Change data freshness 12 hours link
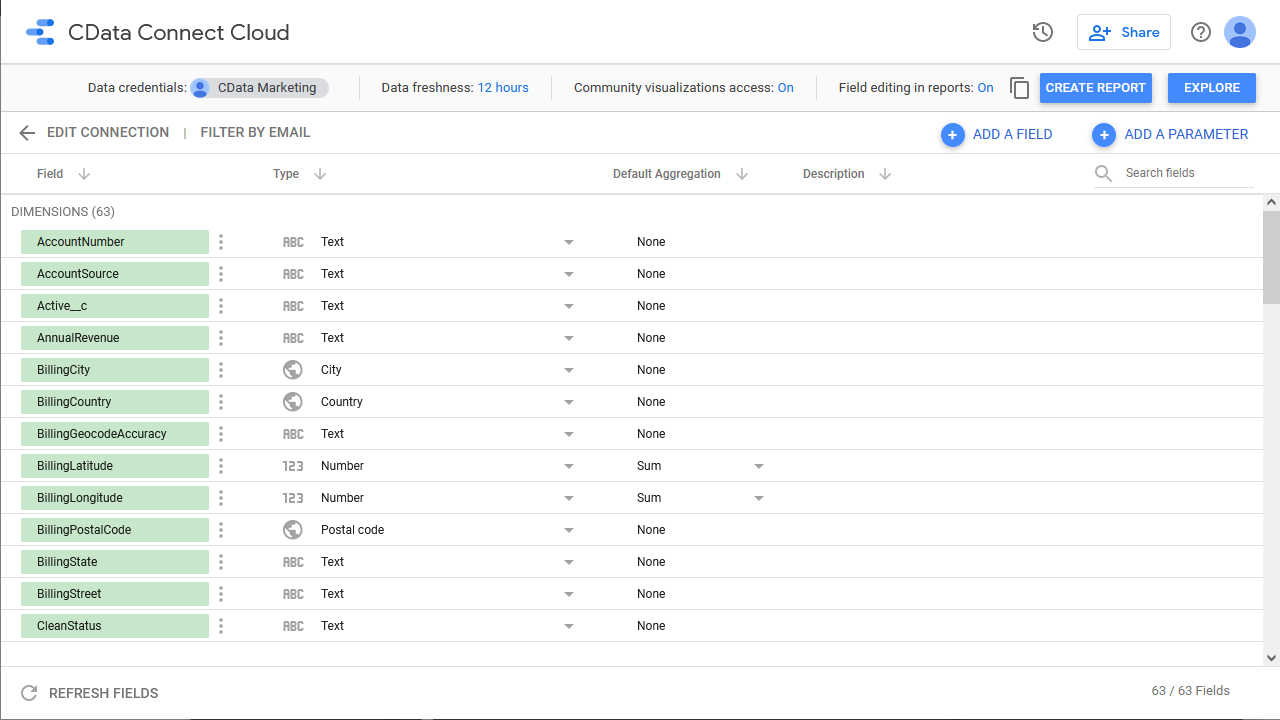This screenshot has height=720, width=1280. pyautogui.click(x=503, y=88)
